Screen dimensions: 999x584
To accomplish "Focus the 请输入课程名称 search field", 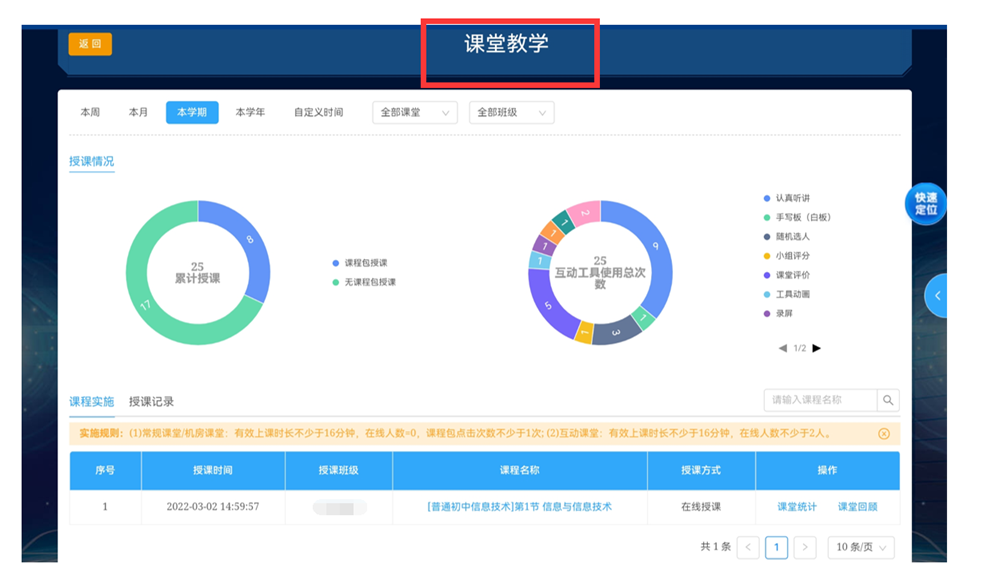I will point(821,400).
